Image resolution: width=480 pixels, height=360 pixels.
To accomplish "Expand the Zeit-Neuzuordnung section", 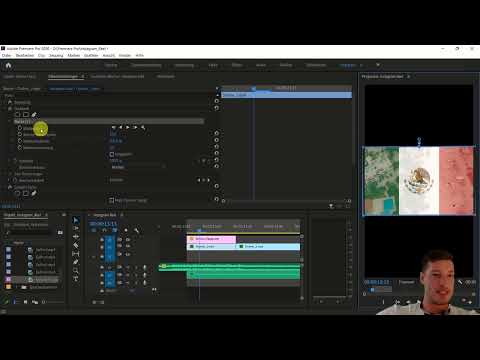I will [10, 174].
